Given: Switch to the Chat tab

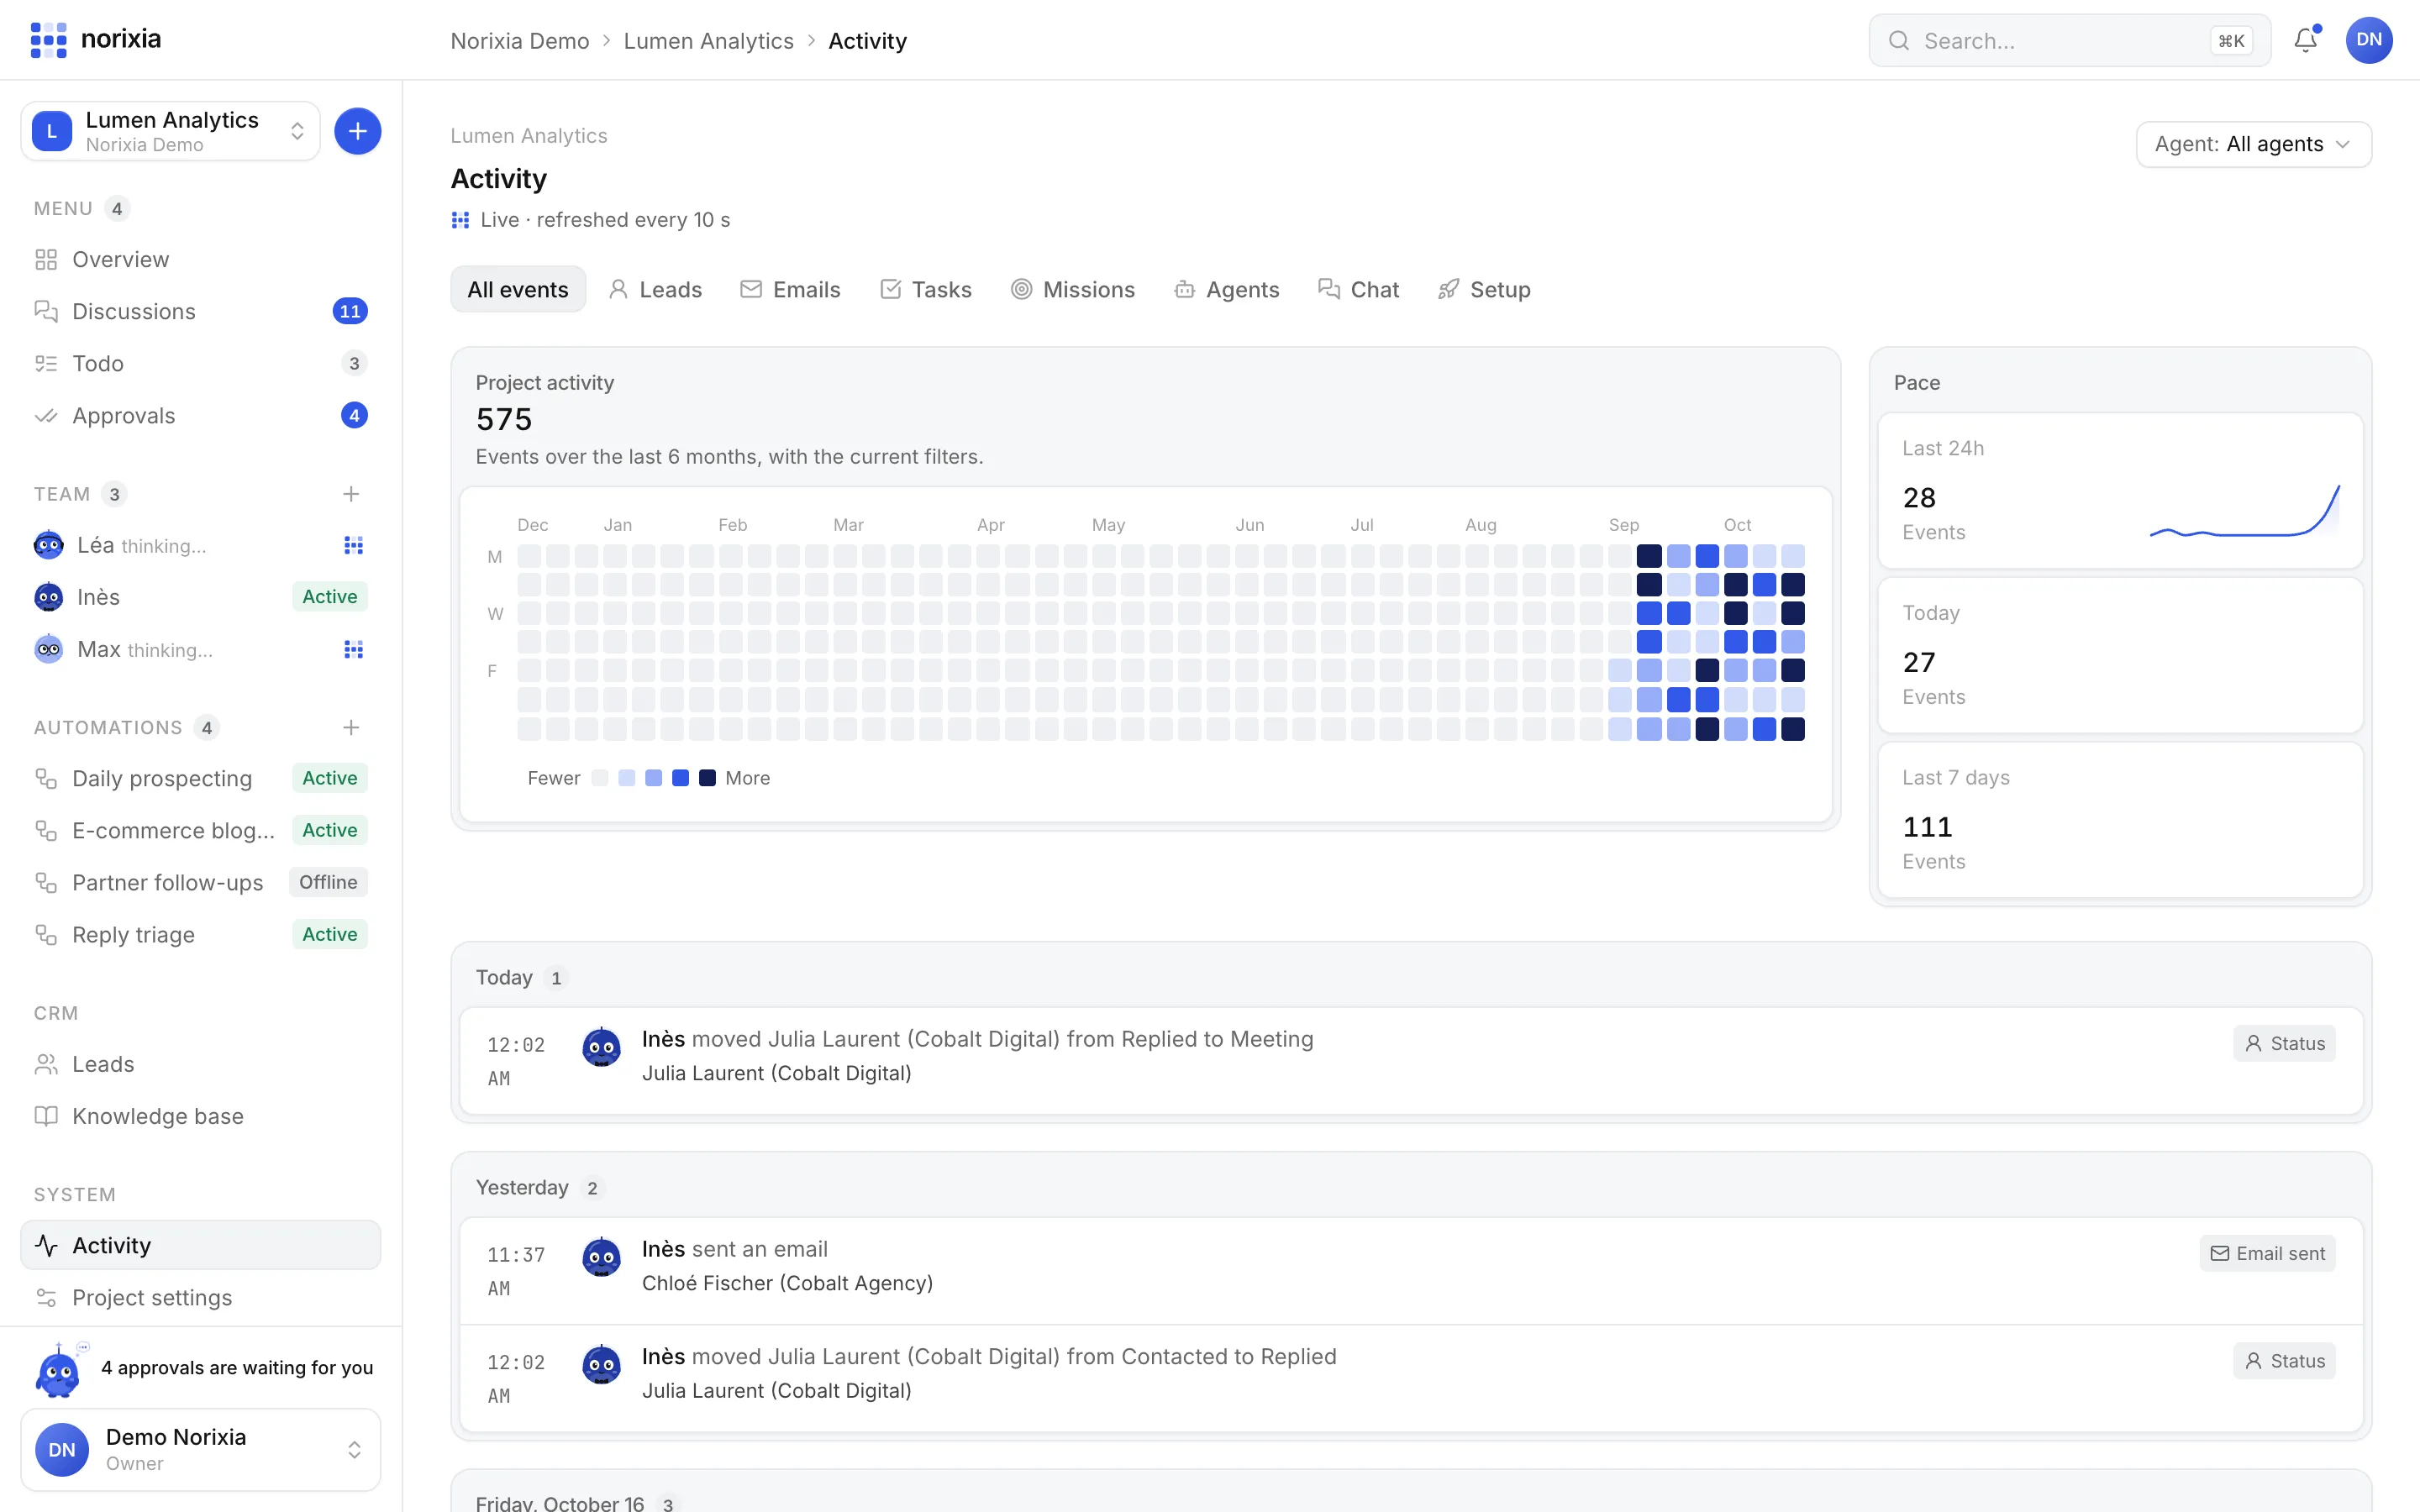Looking at the screenshot, I should tap(1358, 289).
